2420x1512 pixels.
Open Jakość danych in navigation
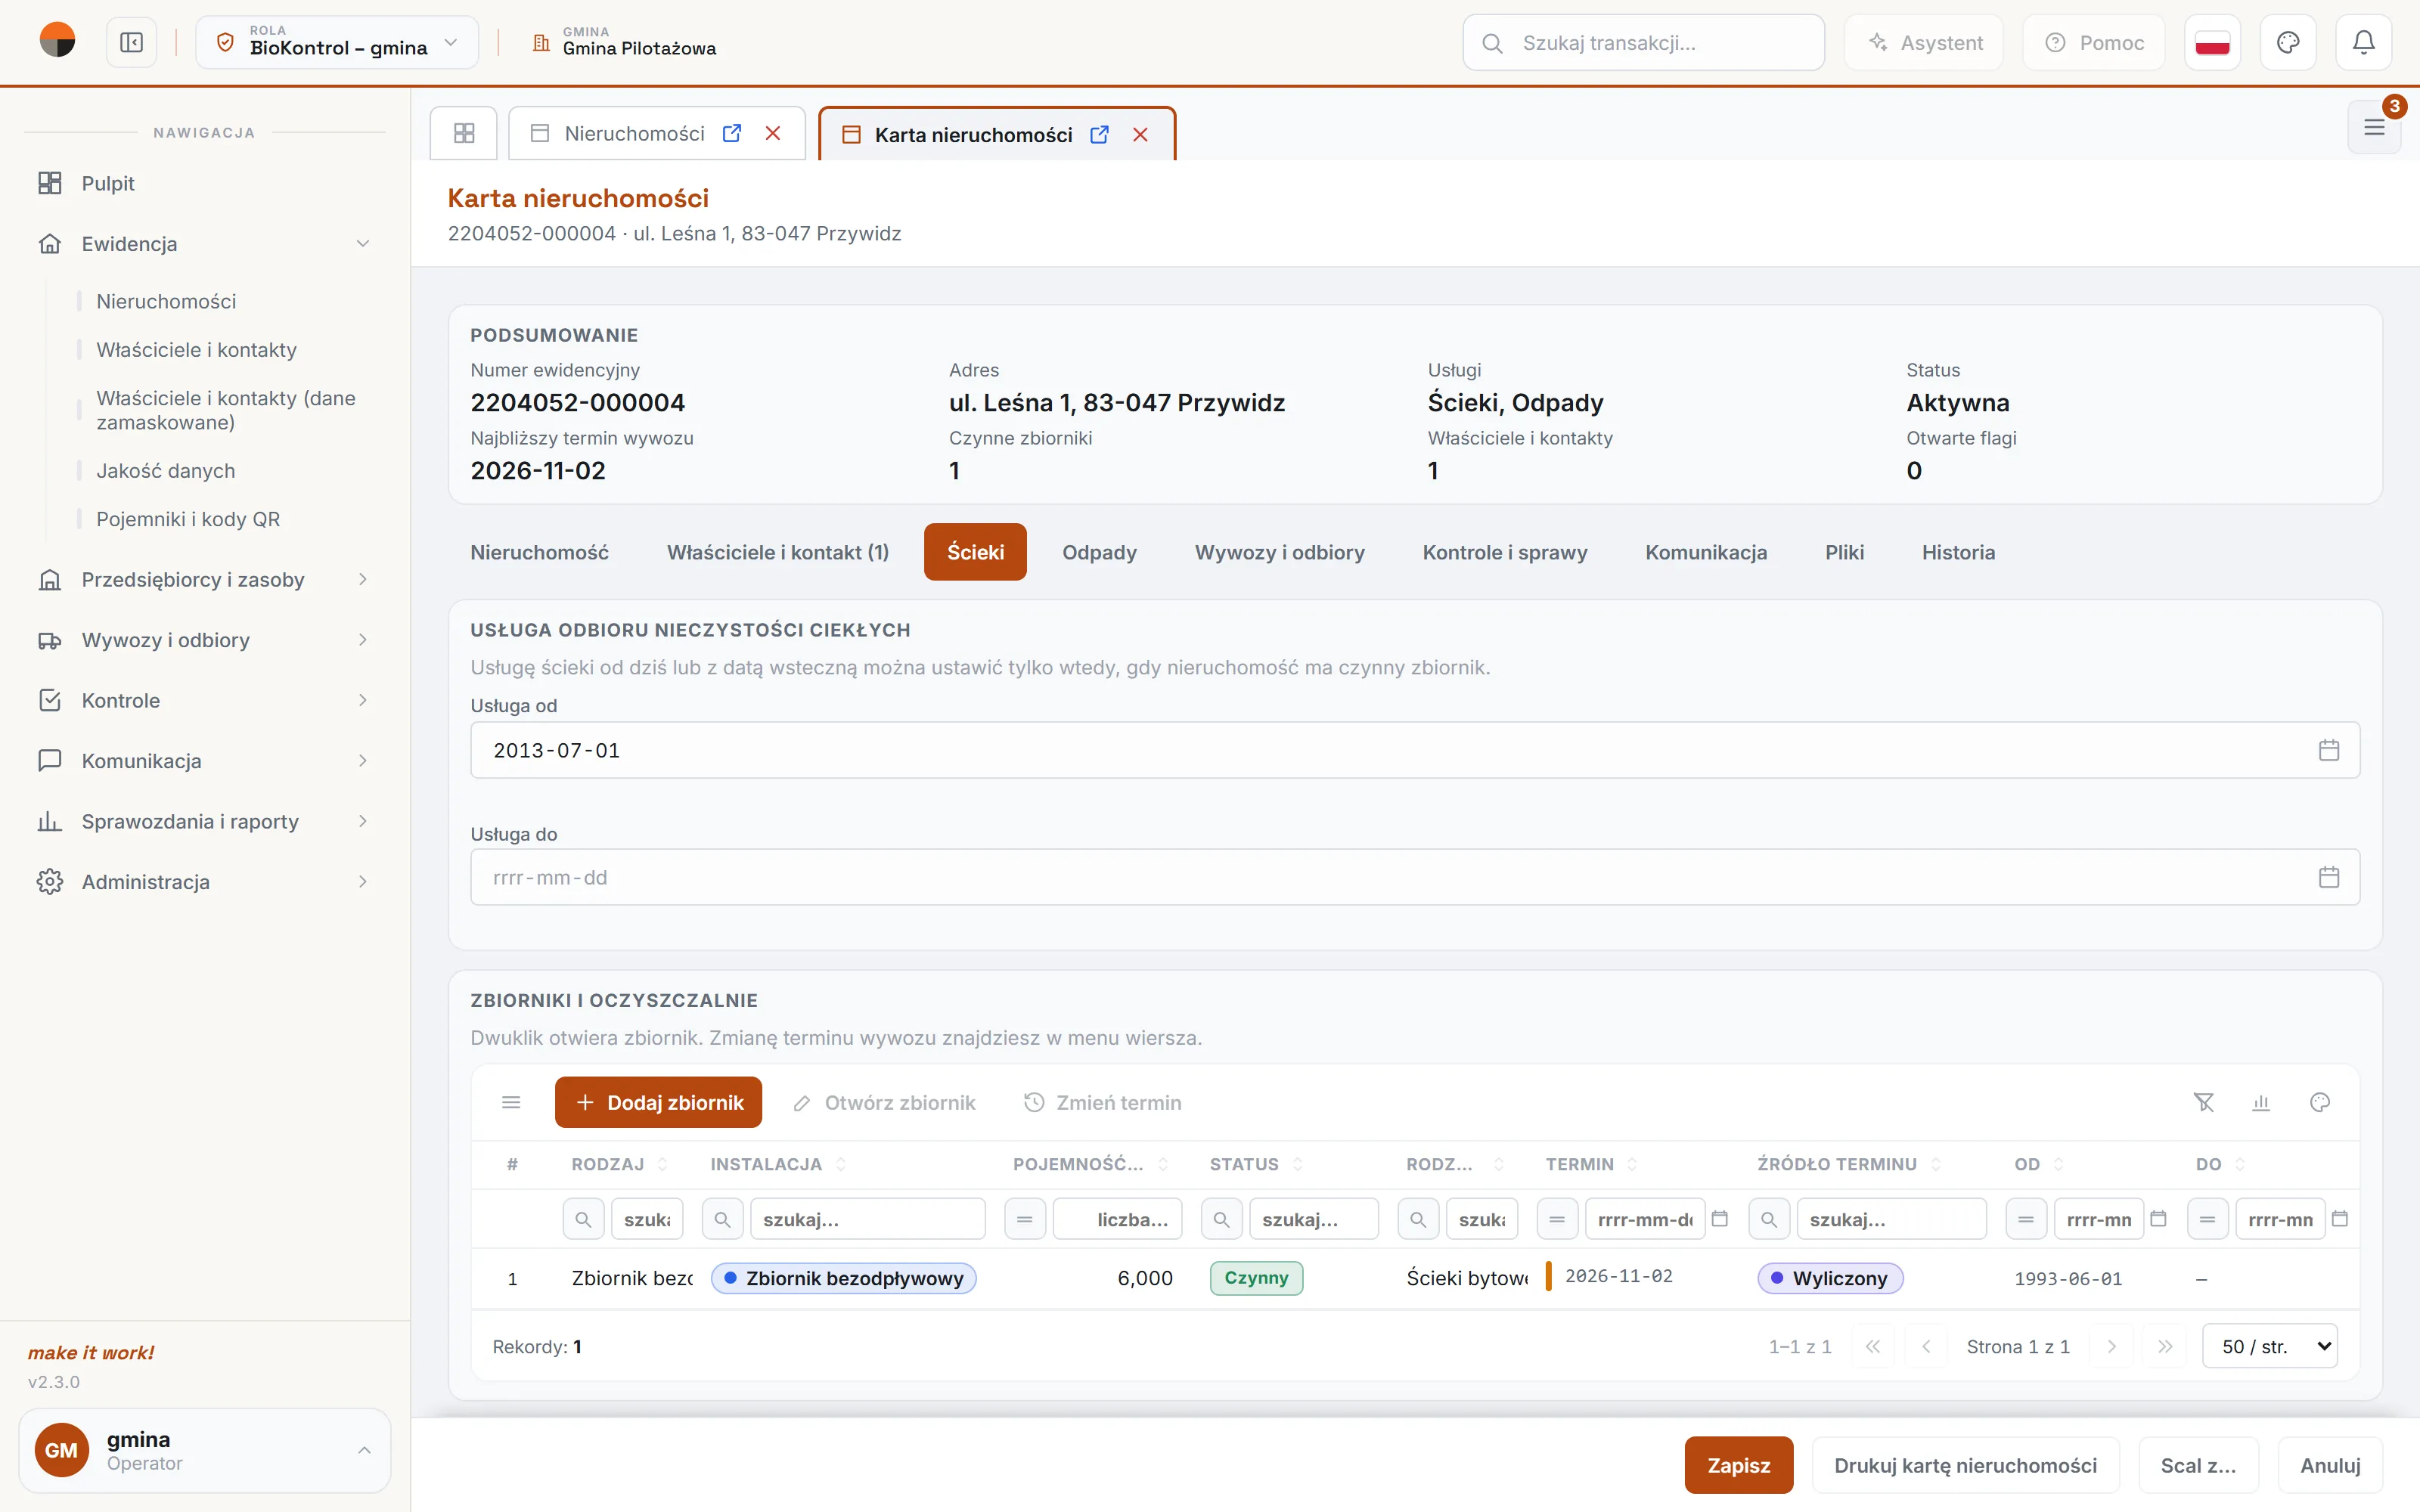tap(166, 471)
